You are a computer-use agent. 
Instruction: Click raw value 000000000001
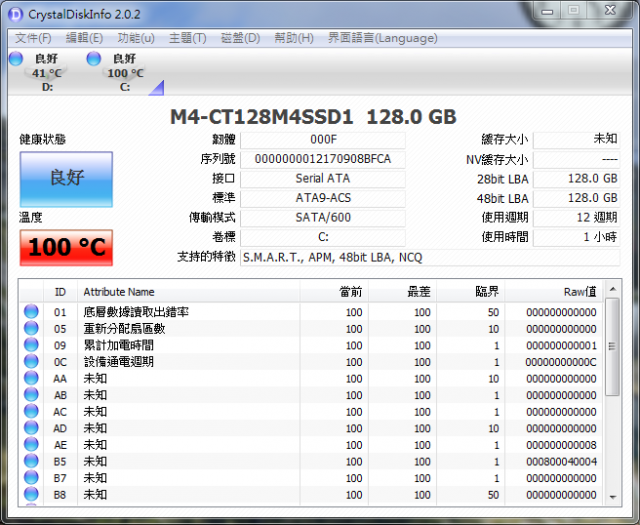click(x=561, y=346)
